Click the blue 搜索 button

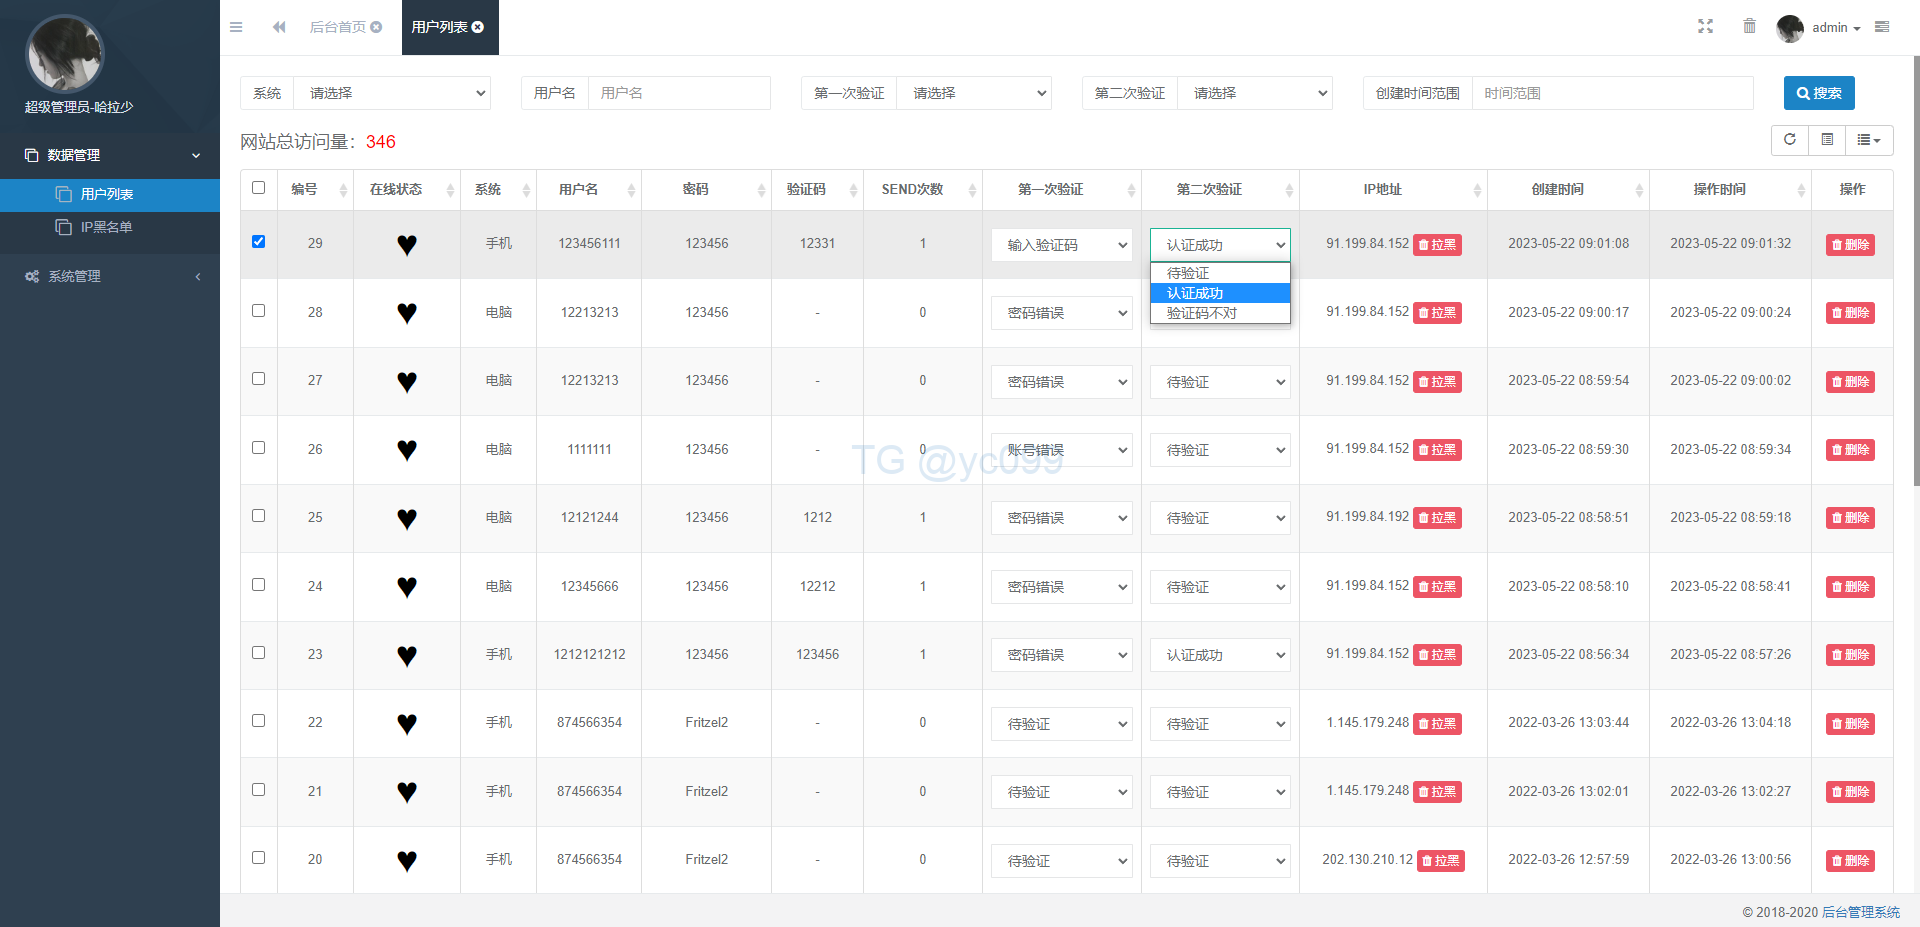[1818, 93]
